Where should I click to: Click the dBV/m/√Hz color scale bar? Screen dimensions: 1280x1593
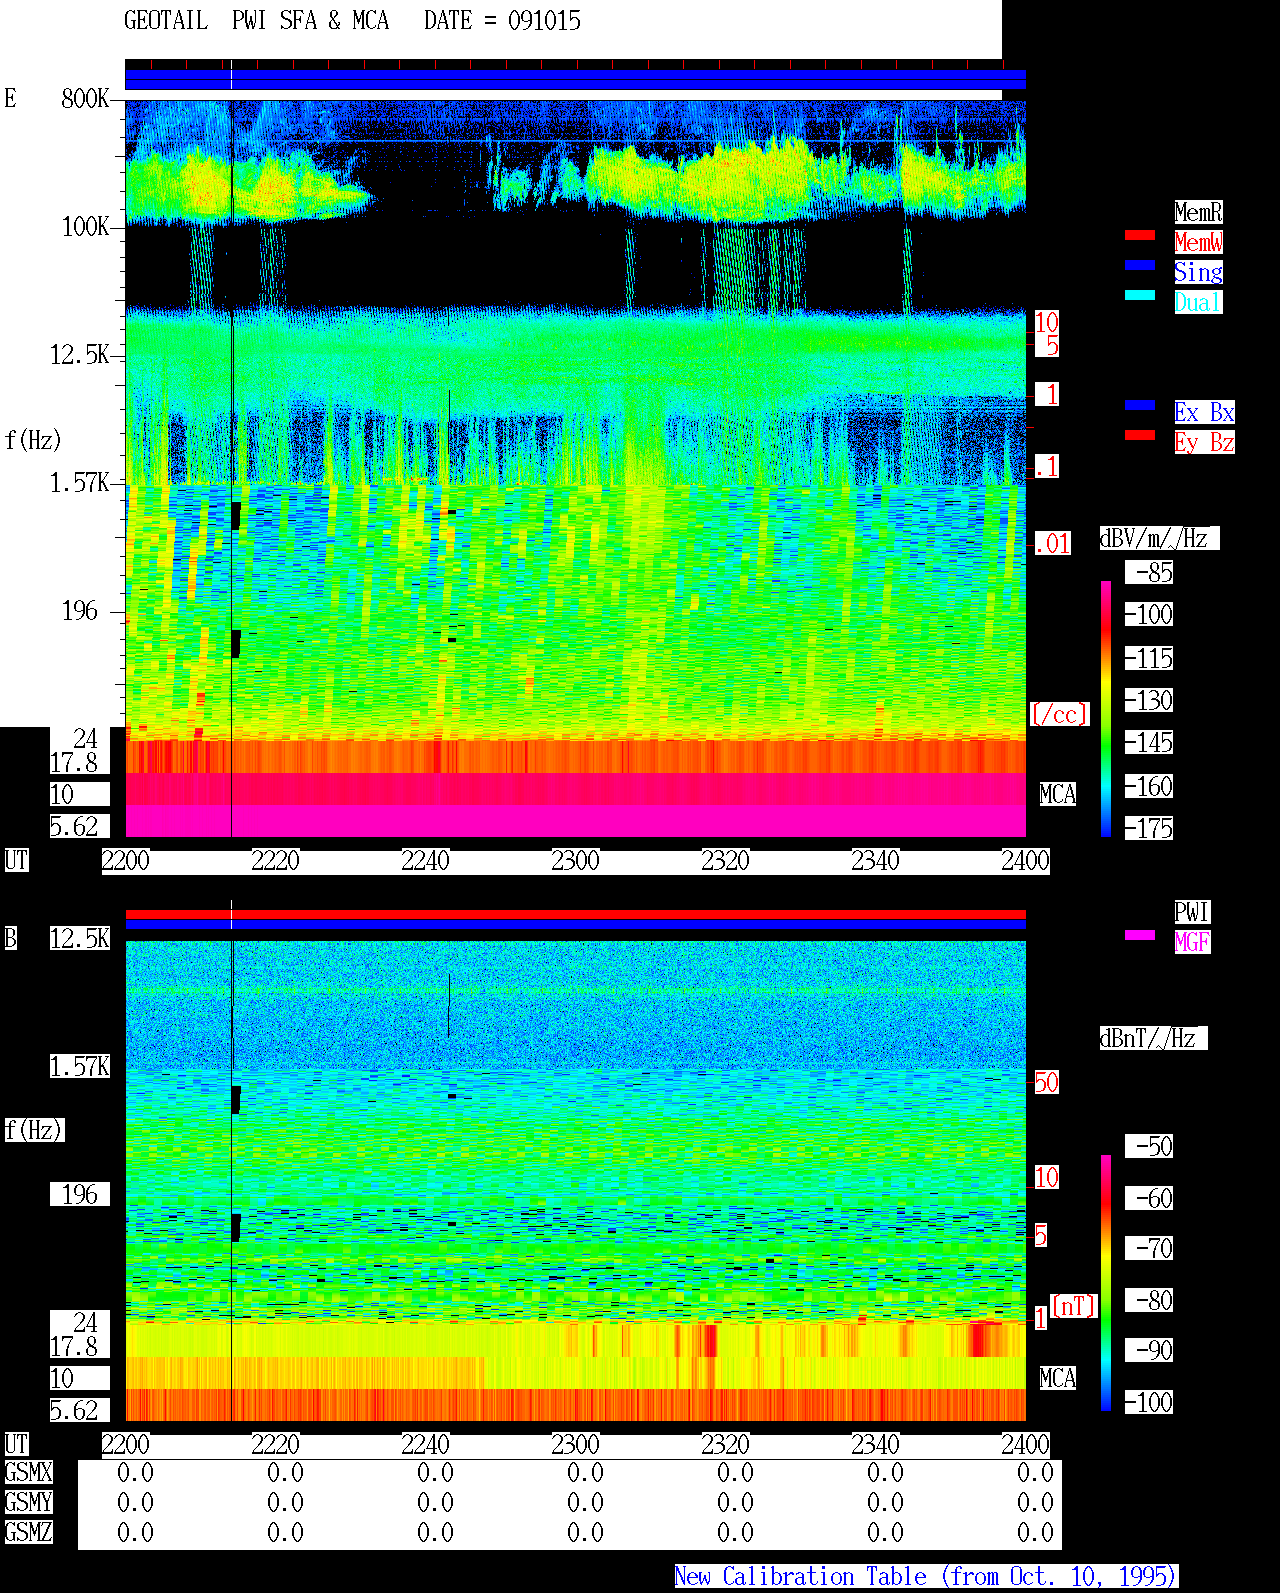[1106, 708]
